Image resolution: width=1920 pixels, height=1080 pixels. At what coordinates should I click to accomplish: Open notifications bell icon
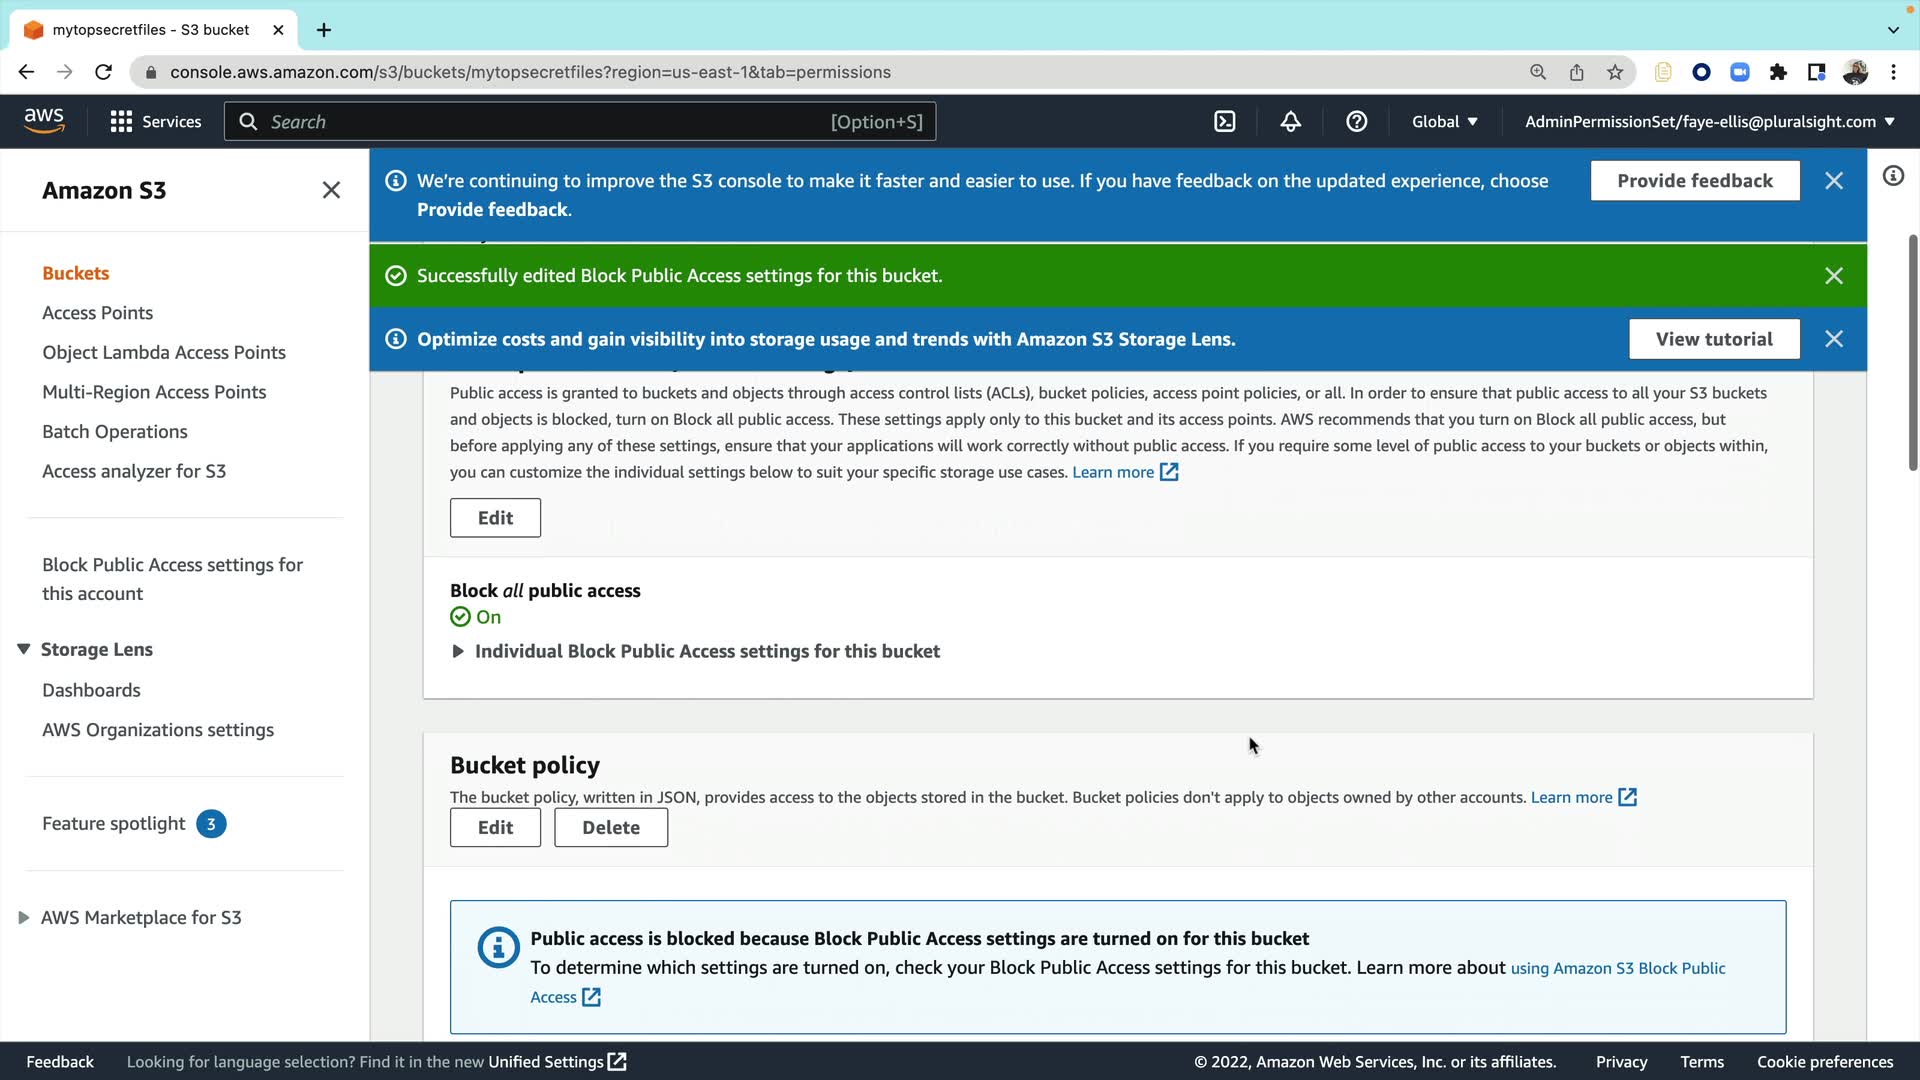point(1290,122)
